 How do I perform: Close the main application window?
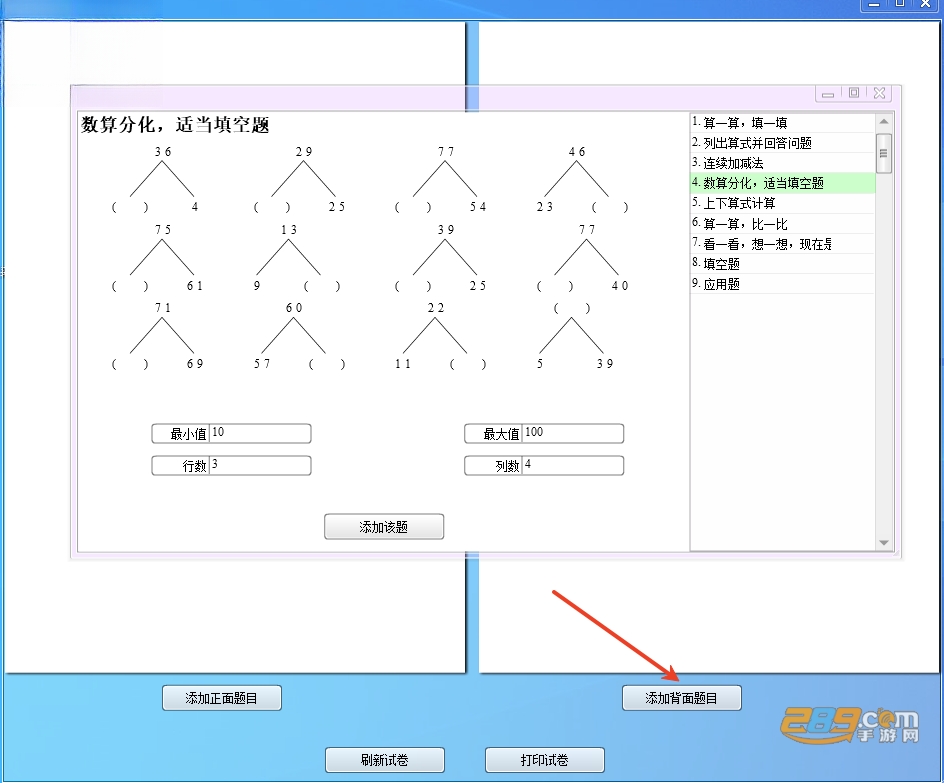(927, 4)
